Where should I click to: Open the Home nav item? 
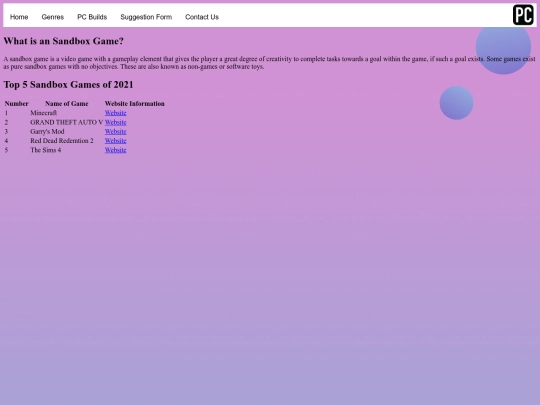[19, 17]
